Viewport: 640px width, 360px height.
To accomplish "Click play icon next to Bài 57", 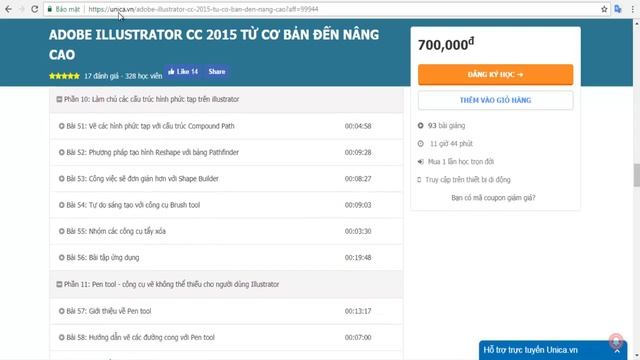I will click(62, 311).
